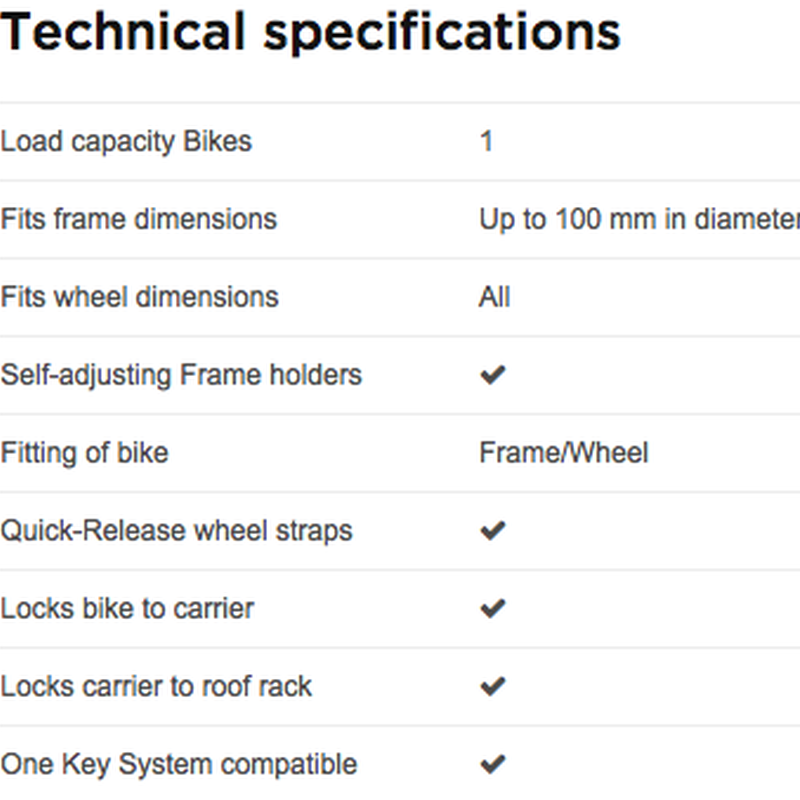Select the Fits frame dimensions label
The height and width of the screenshot is (800, 800).
tap(138, 219)
